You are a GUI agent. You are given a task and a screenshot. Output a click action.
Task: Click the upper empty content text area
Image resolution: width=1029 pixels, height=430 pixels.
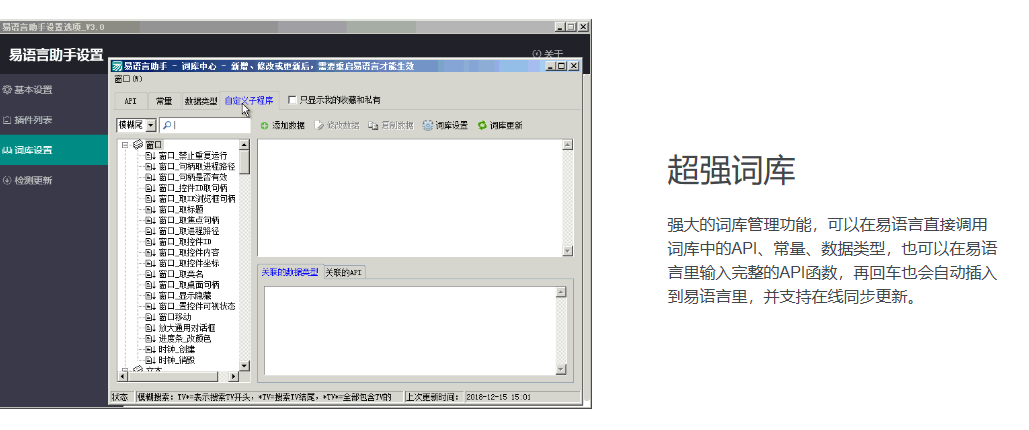(x=410, y=198)
